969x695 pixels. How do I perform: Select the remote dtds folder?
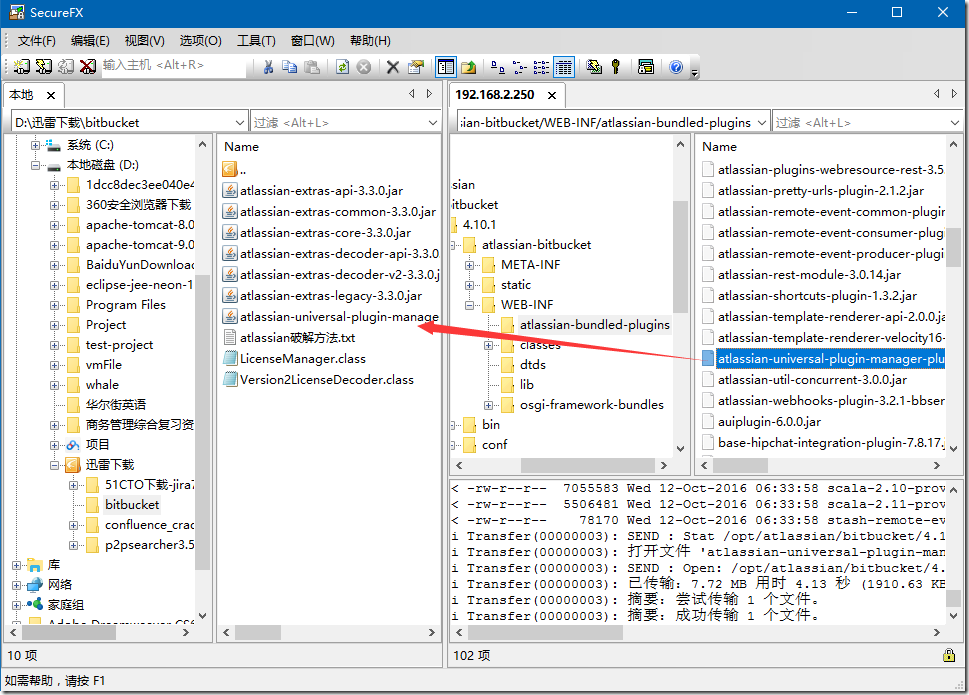pos(533,364)
